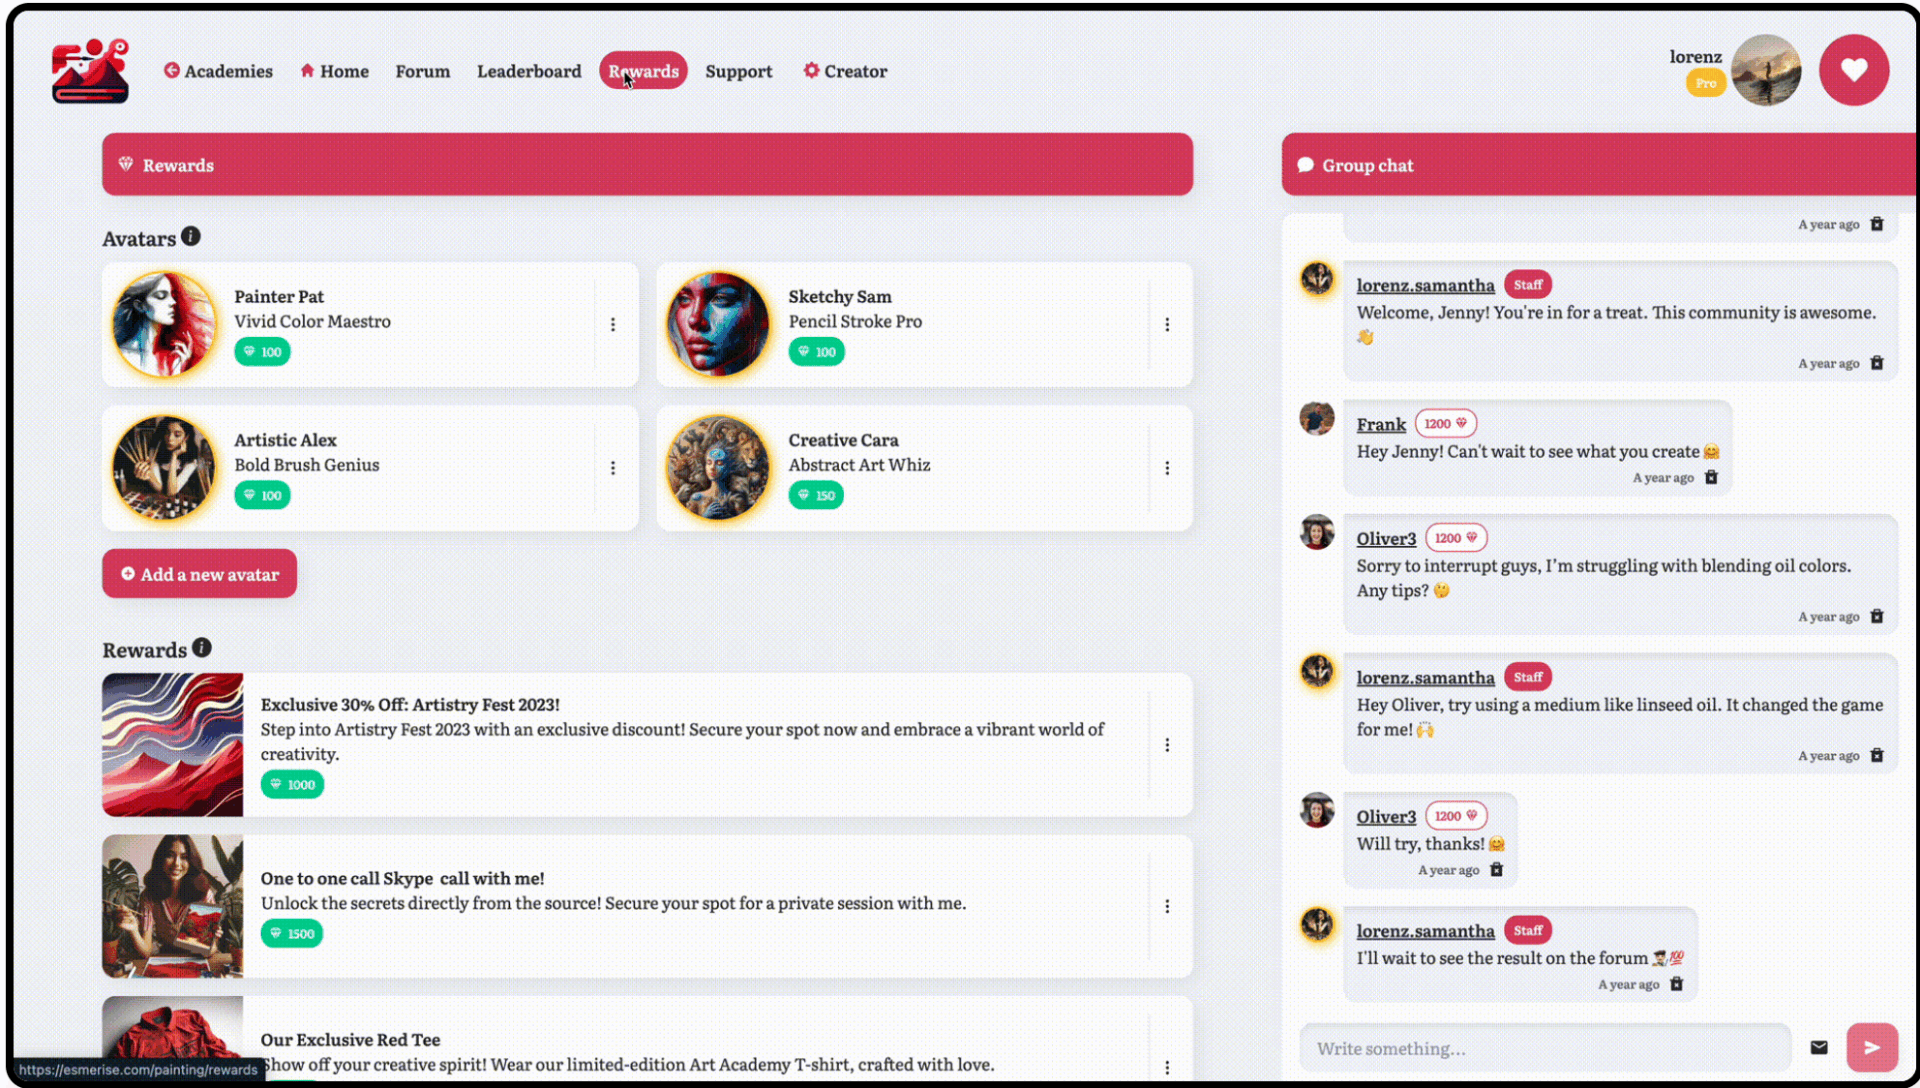Open options menu for Painter Pat avatar
The width and height of the screenshot is (1920, 1088).
[x=613, y=325]
